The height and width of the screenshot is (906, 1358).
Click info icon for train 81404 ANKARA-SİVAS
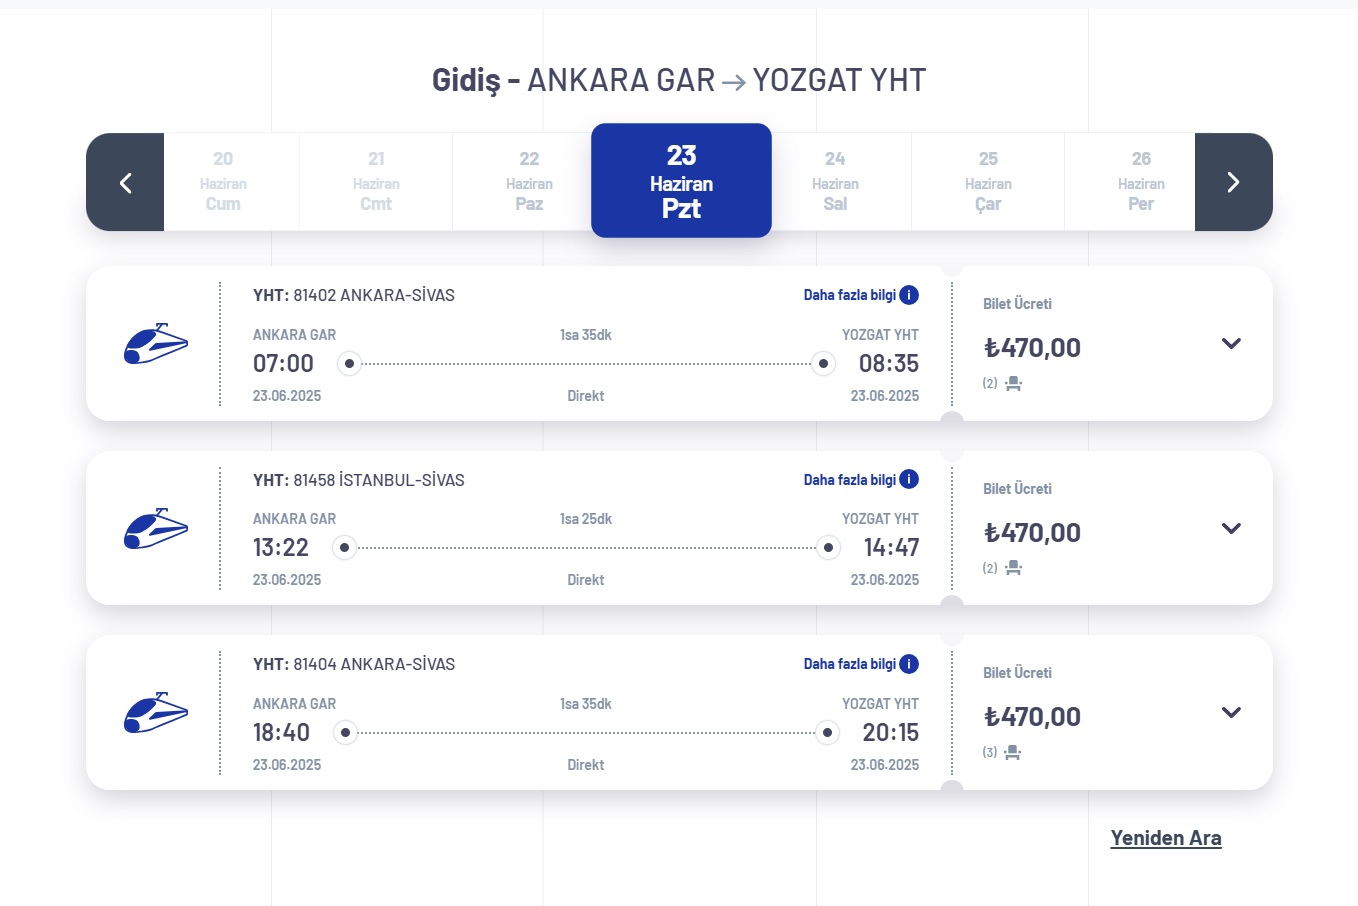909,664
